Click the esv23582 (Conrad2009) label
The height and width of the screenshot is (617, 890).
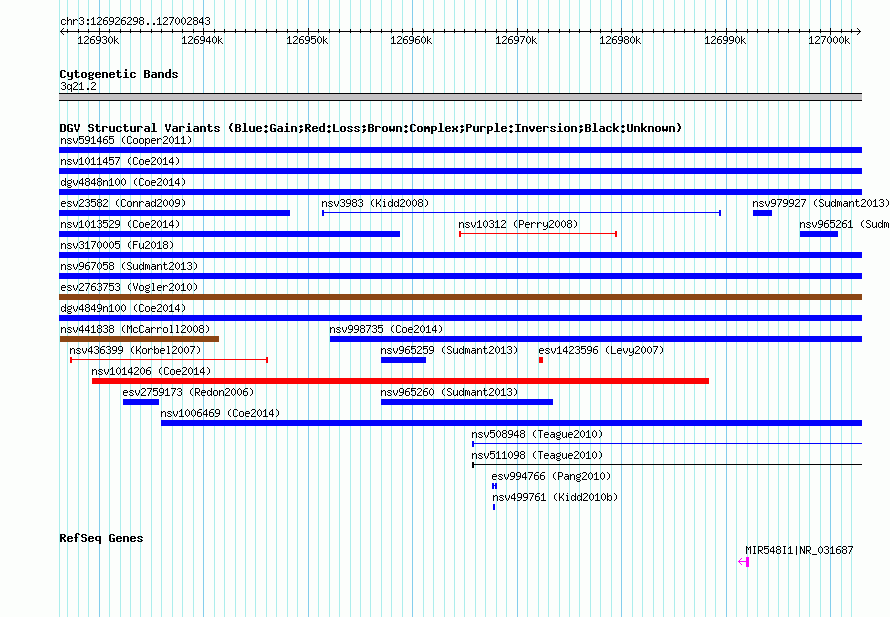click(123, 203)
